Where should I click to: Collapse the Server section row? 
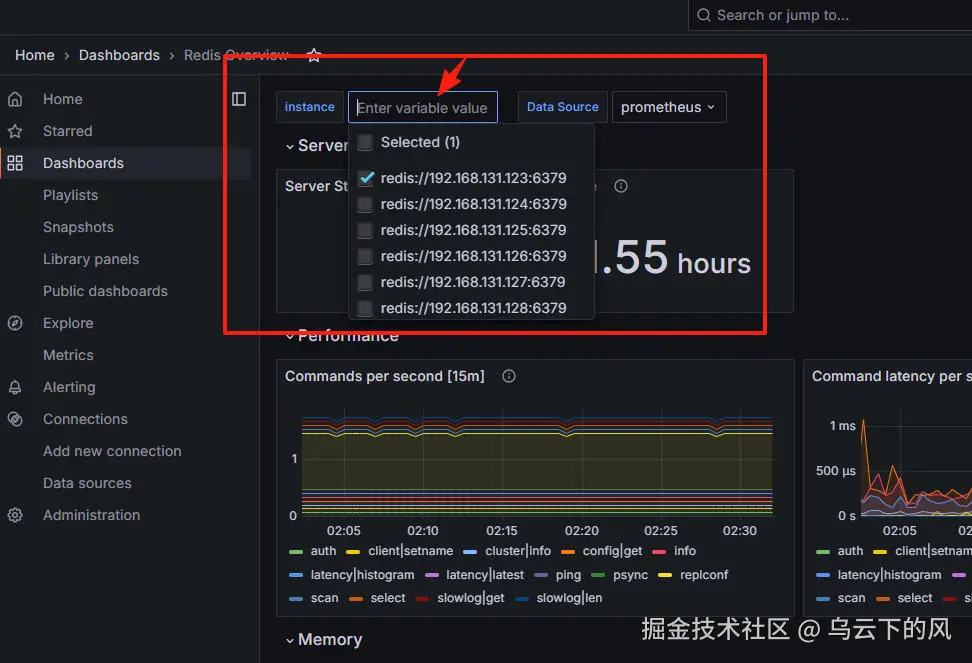point(289,147)
